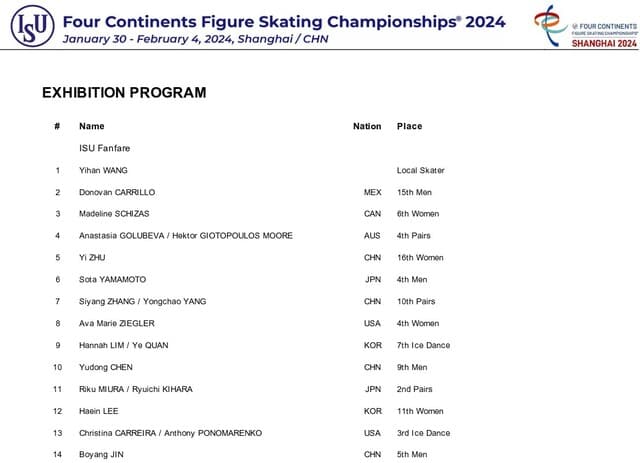This screenshot has height=463, width=640.
Task: Click Riku MIURA / Ryuichi KIHARA entry
Action: click(x=136, y=389)
